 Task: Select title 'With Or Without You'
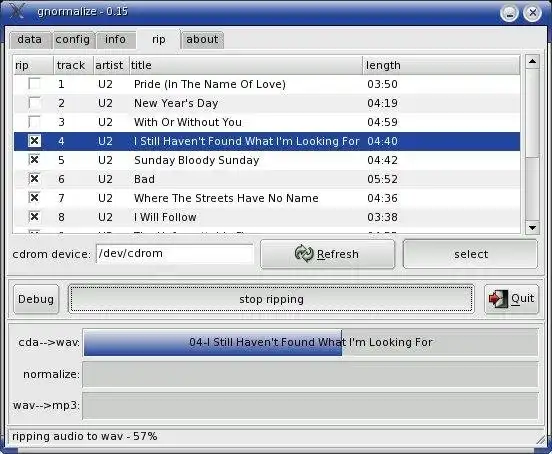[x=188, y=122]
